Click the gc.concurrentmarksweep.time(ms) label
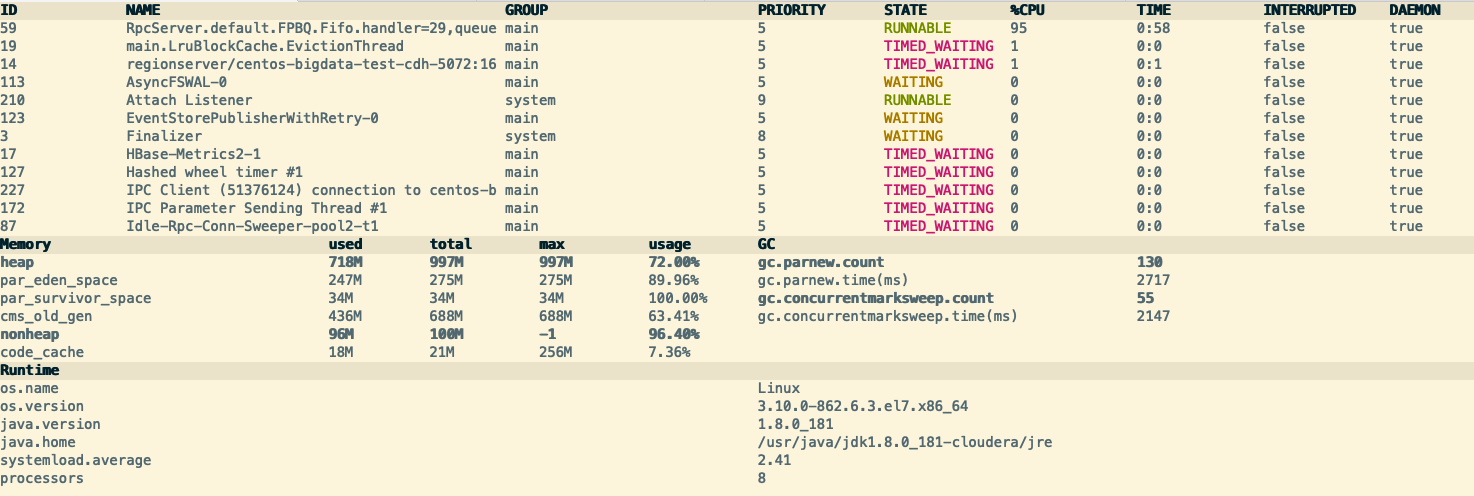The image size is (1474, 496). click(887, 316)
